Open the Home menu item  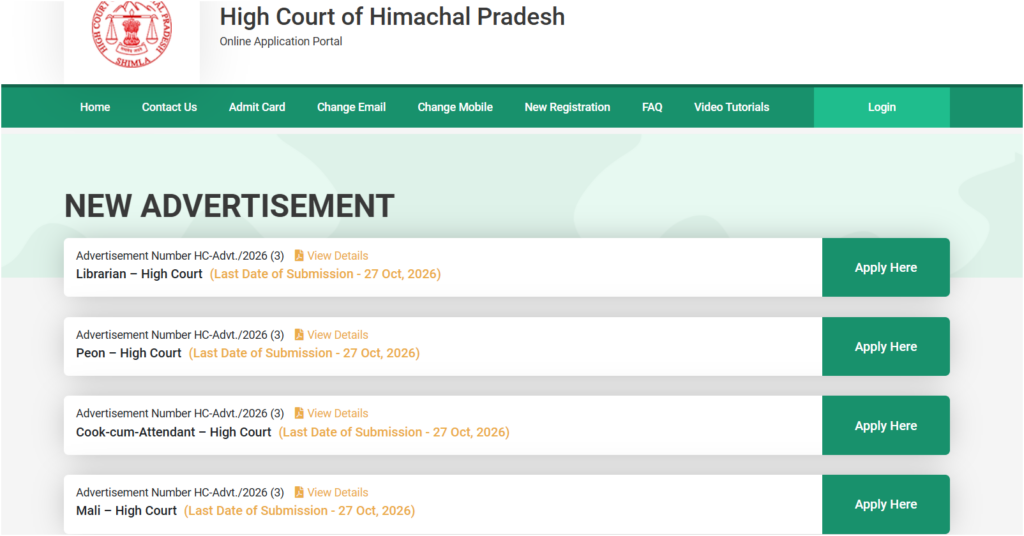95,107
